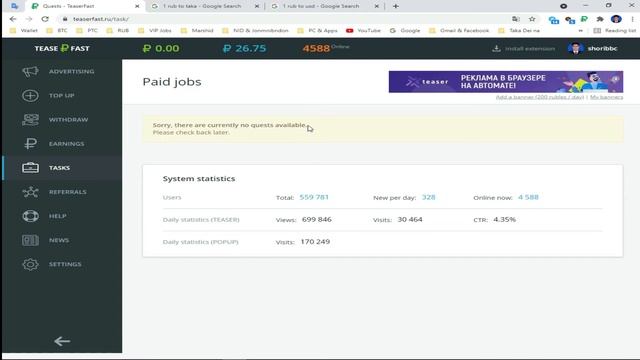Click the Settings gear icon

[30, 264]
